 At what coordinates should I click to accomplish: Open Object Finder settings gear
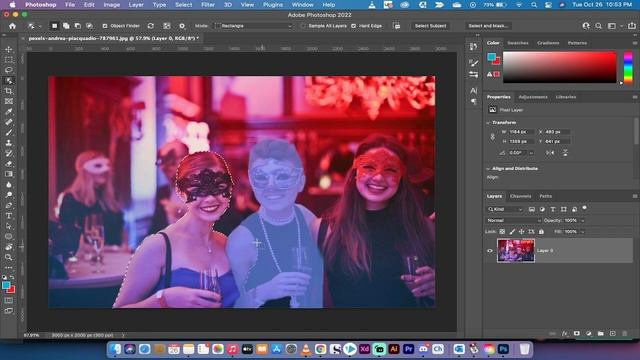click(182, 26)
